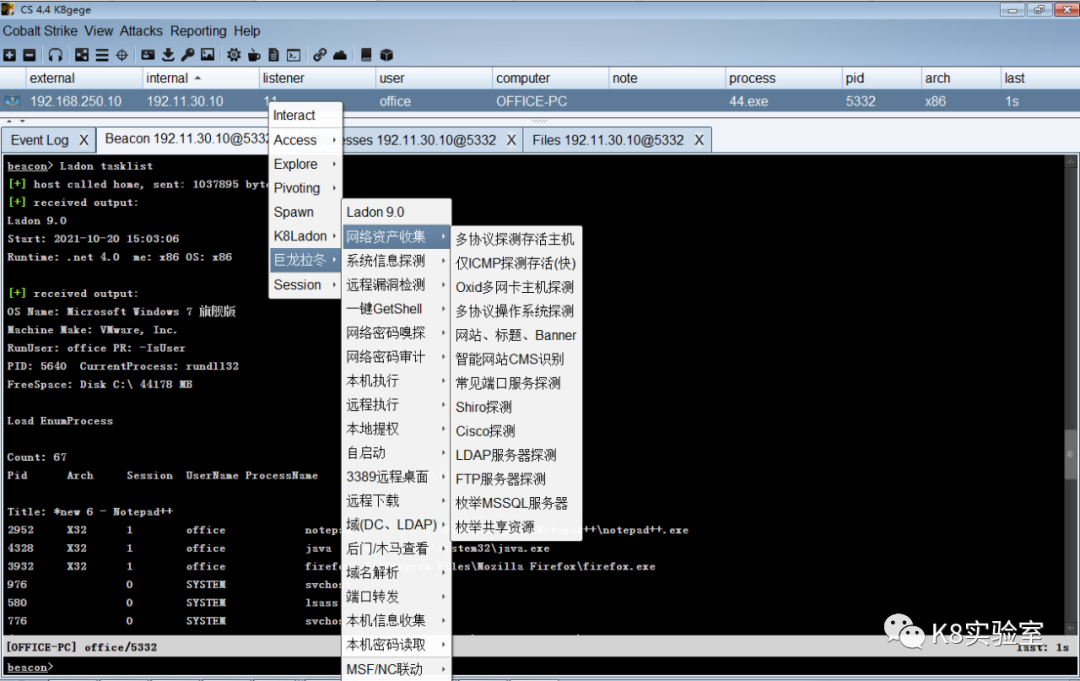The image size is (1080, 681).
Task: Click the gear icon for Windows executable
Action: pos(234,55)
